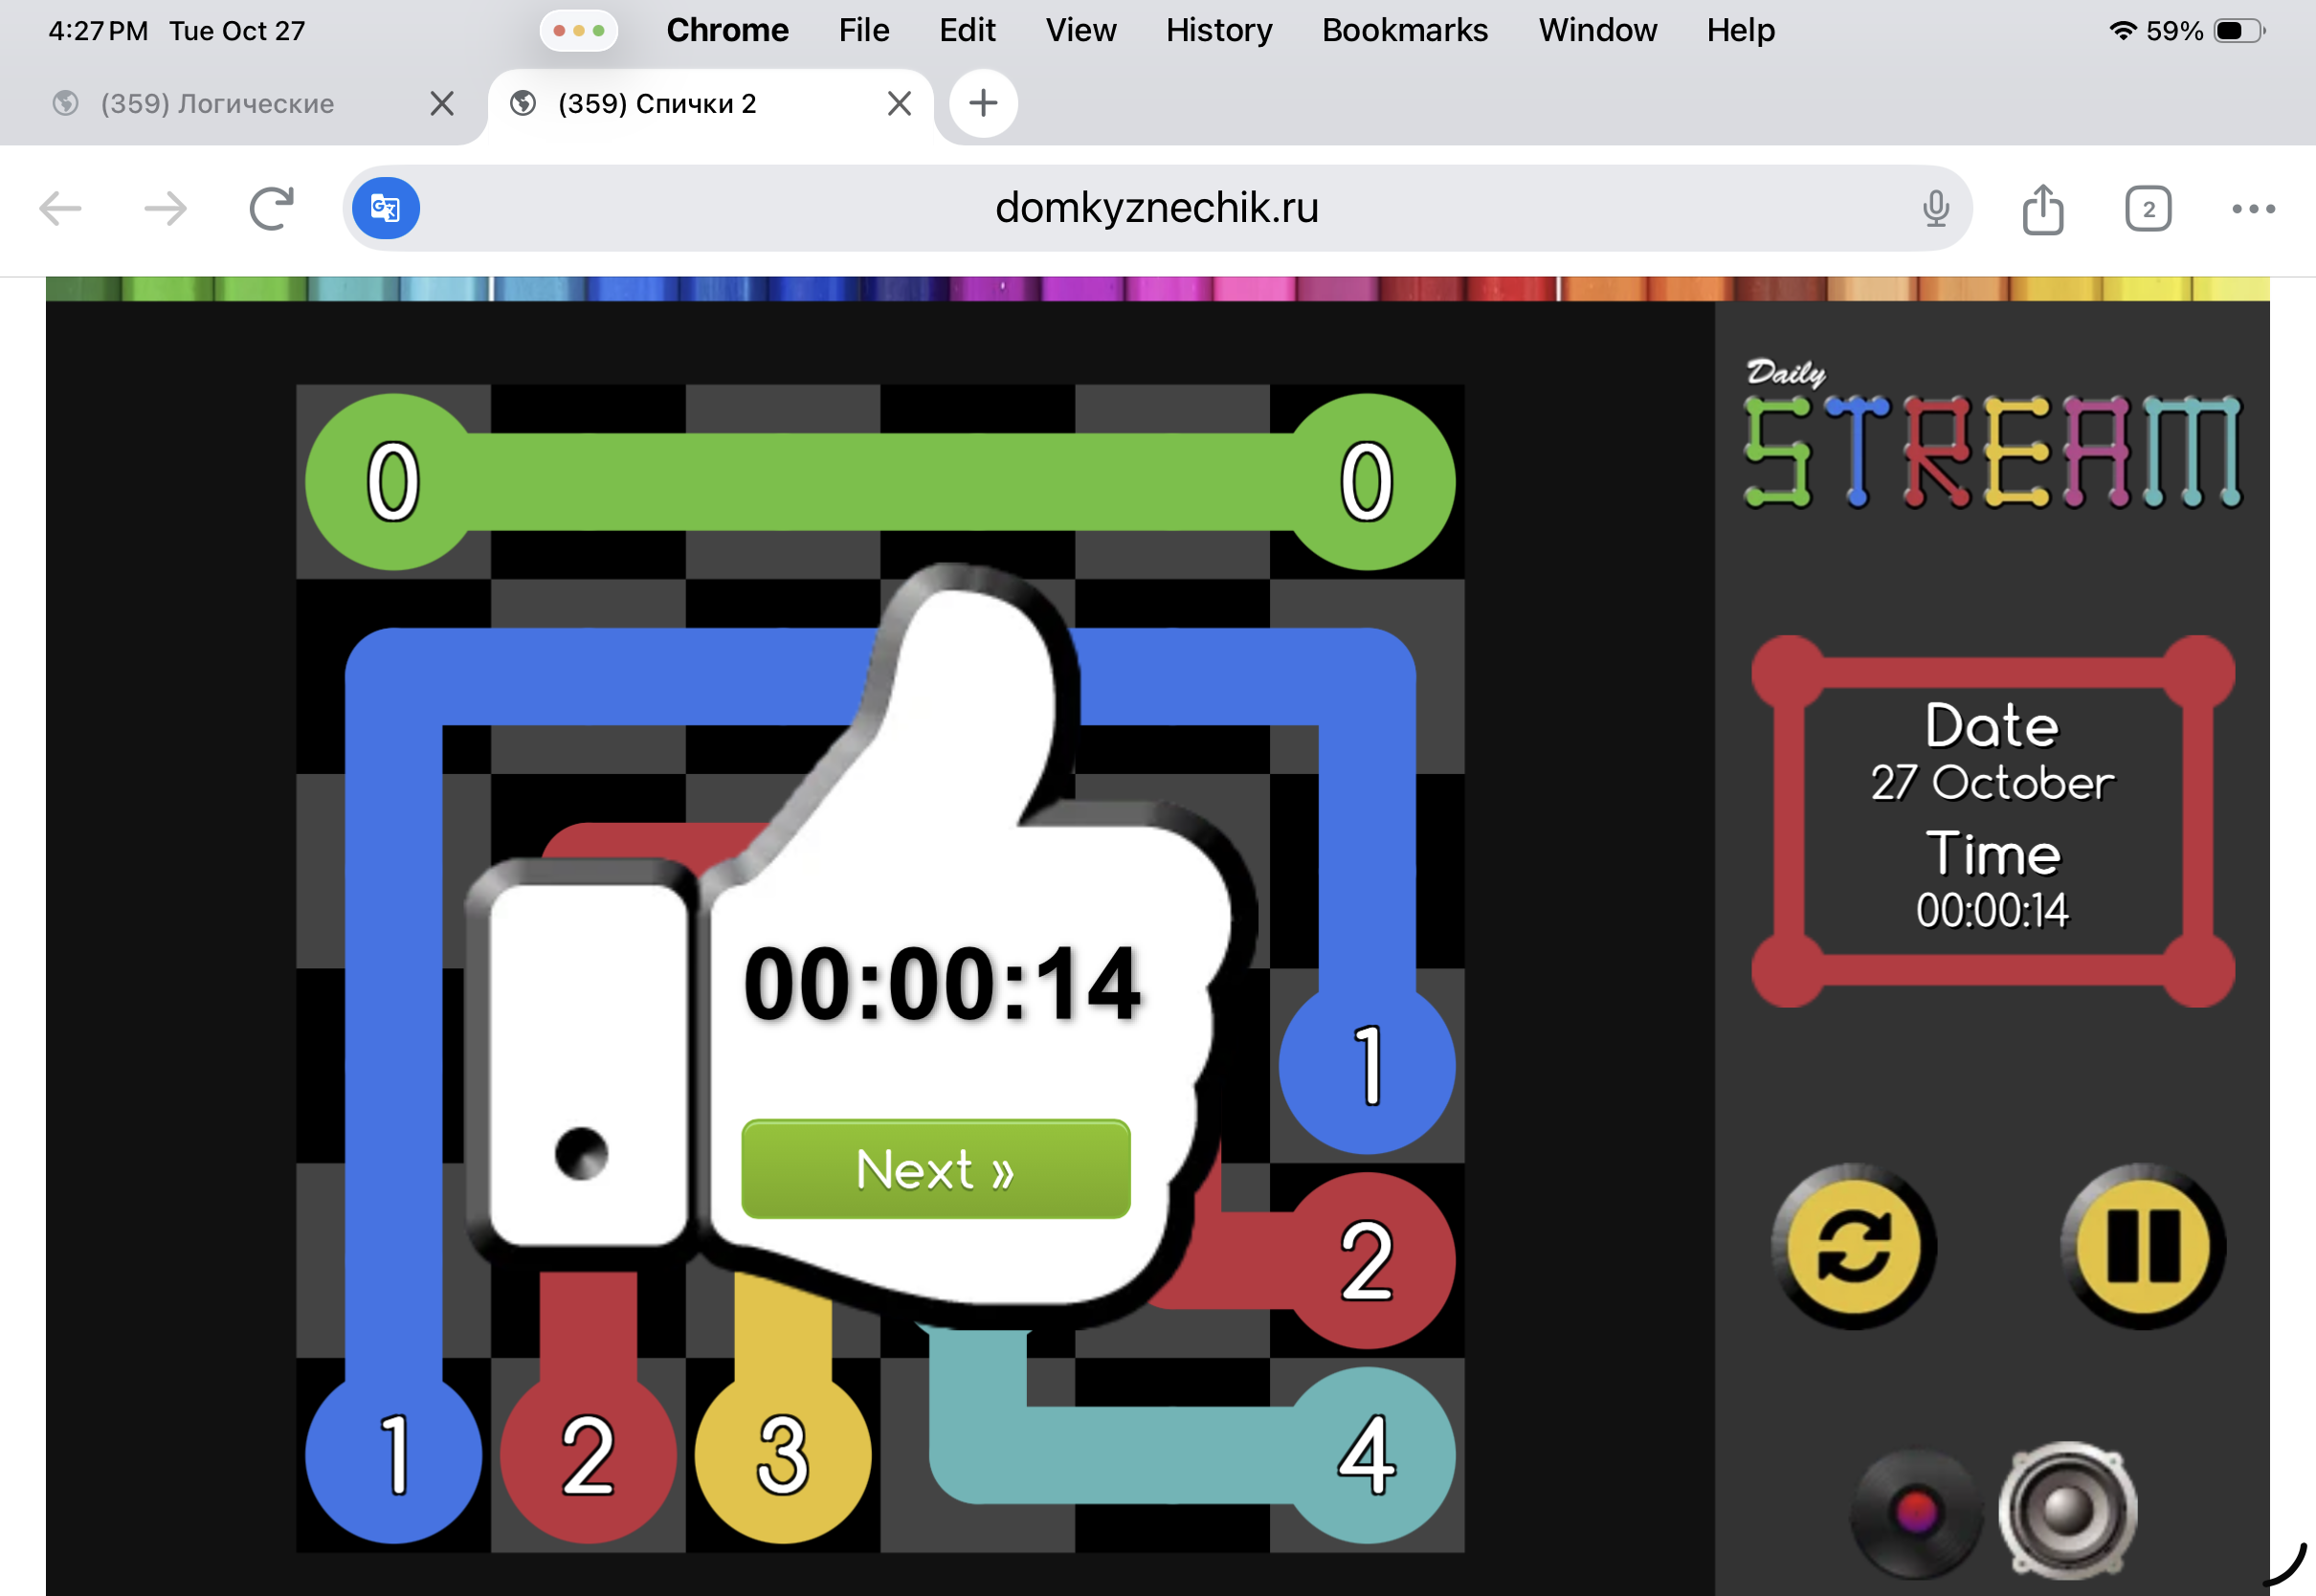Go forward with the right arrow
The height and width of the screenshot is (1596, 2316).
165,208
